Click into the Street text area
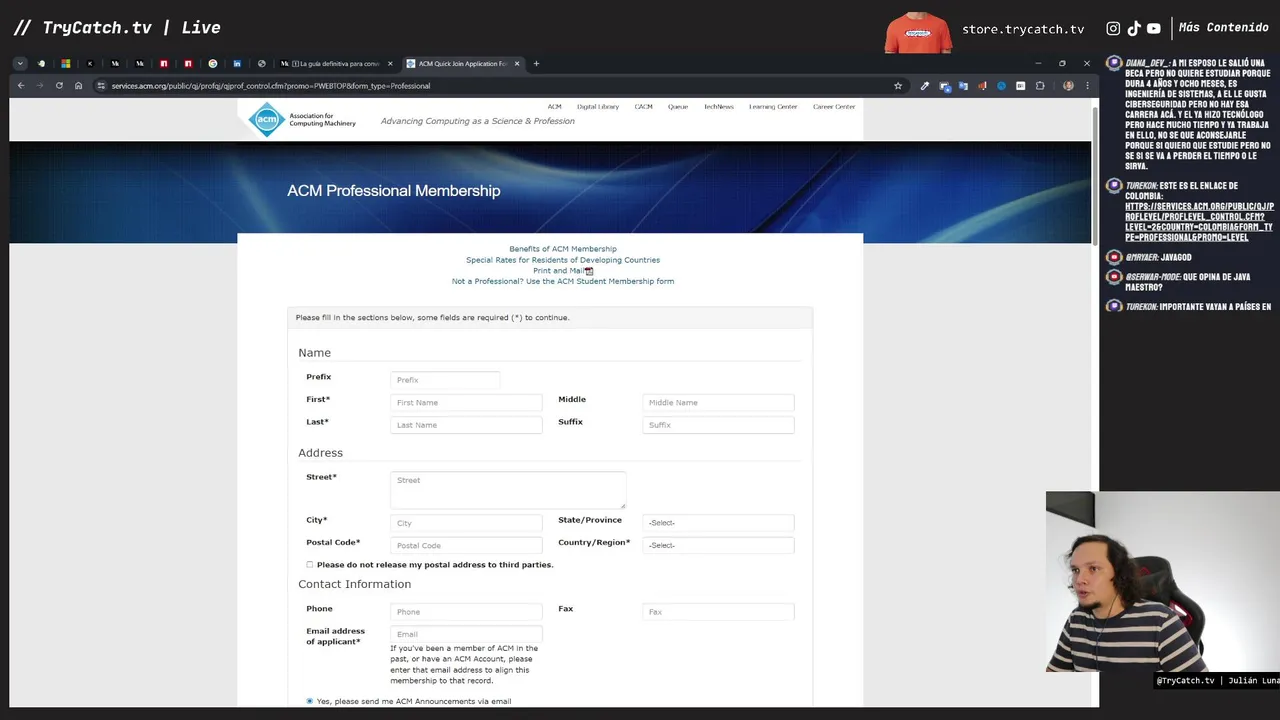This screenshot has width=1280, height=720. pyautogui.click(x=508, y=490)
